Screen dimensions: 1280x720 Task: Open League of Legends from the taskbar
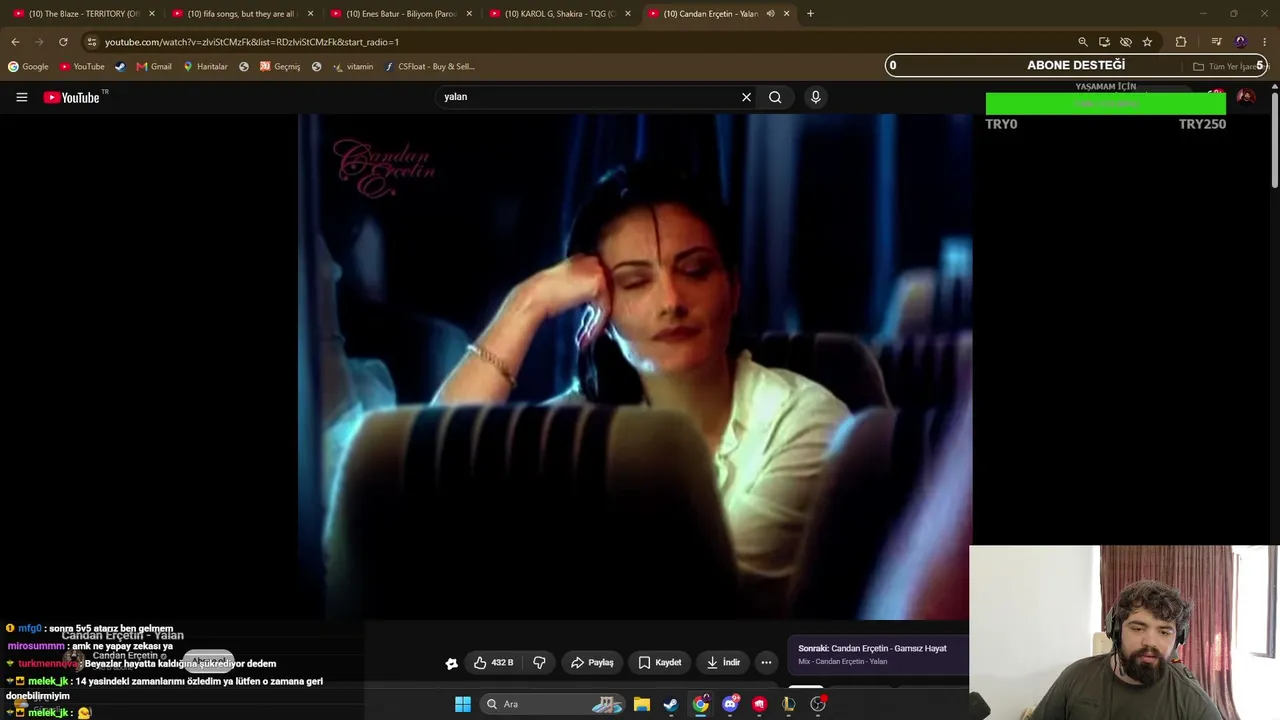(x=789, y=704)
